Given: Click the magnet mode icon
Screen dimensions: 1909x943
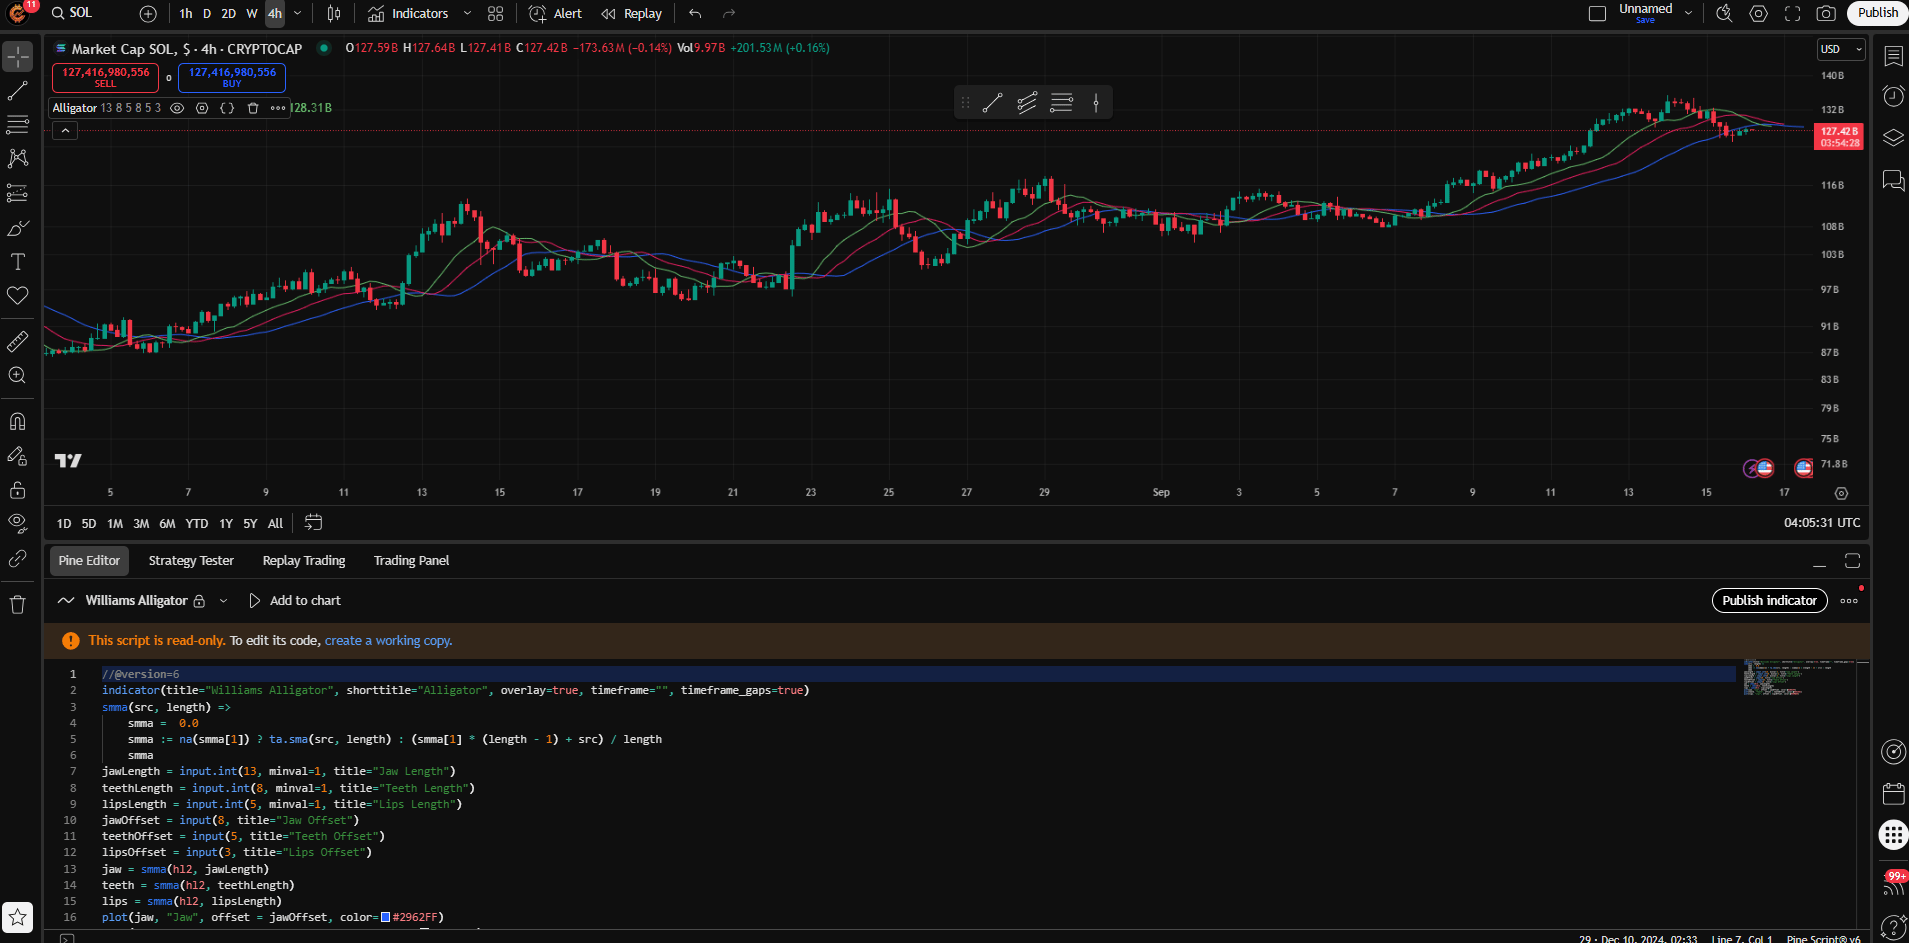Looking at the screenshot, I should [x=18, y=421].
